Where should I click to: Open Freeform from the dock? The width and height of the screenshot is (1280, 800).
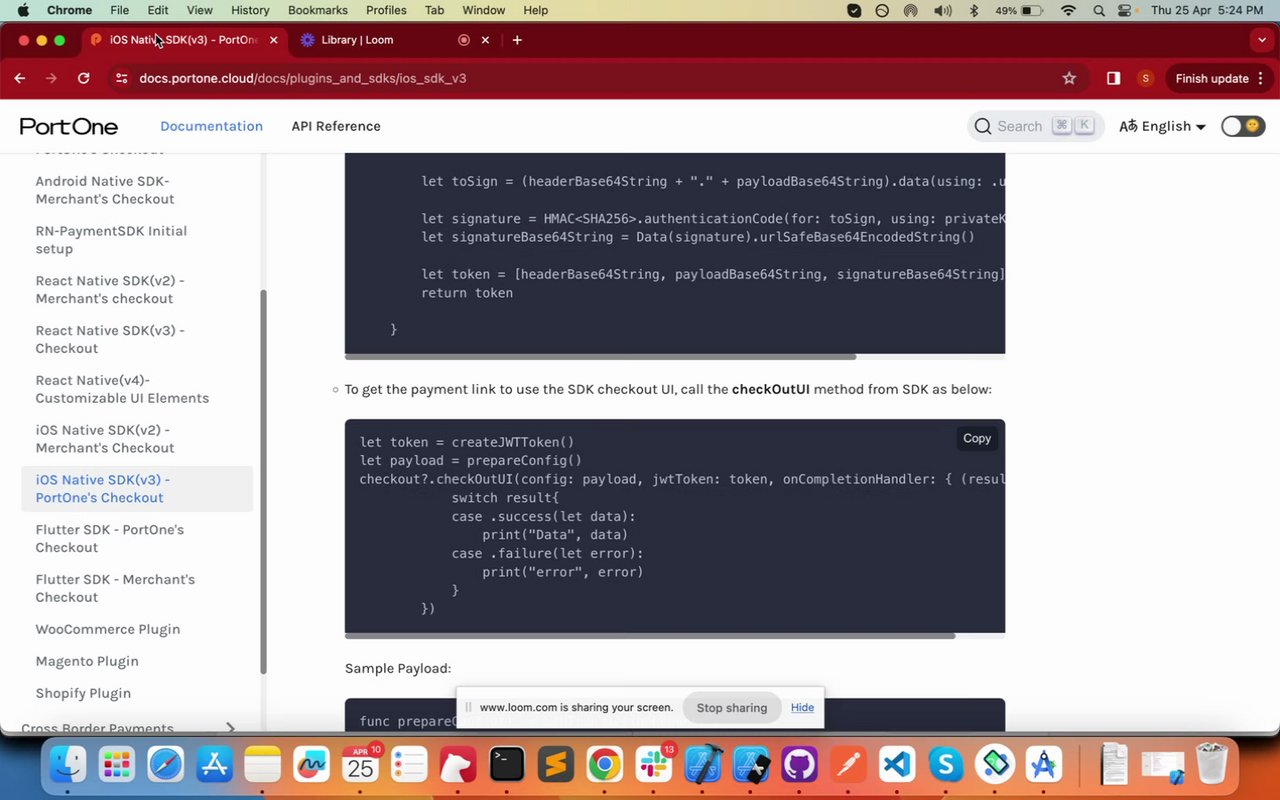click(x=312, y=766)
